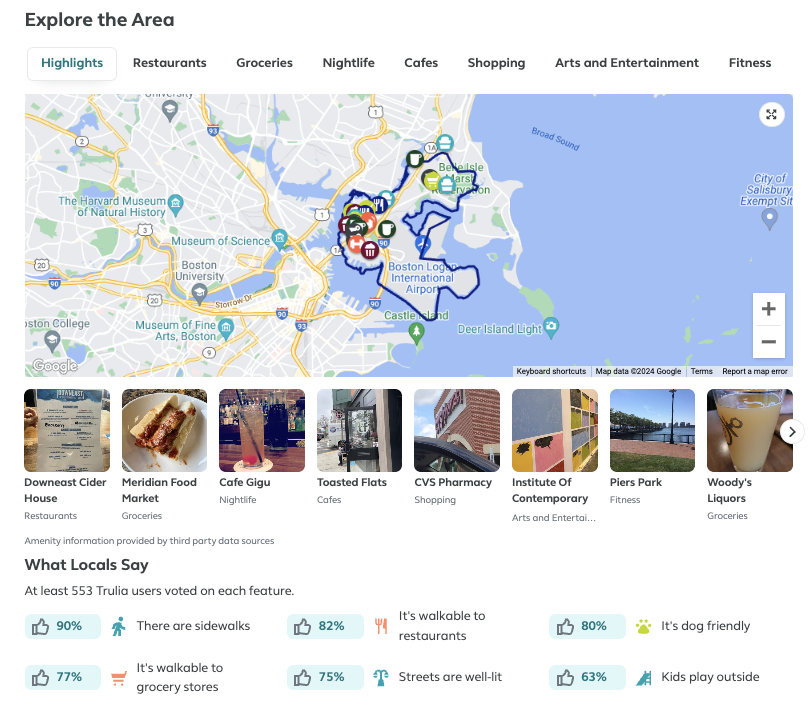Switch to the Restaurants tab
This screenshot has width=809, height=714.
point(169,63)
